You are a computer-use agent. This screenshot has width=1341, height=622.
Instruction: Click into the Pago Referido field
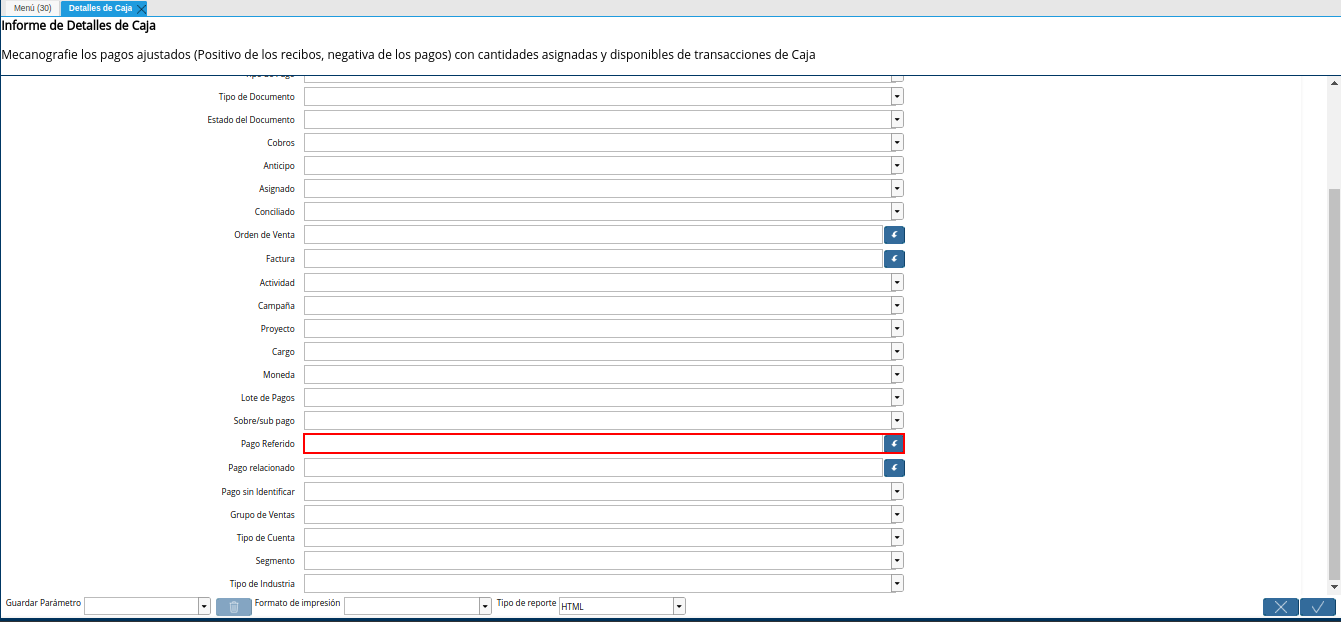[x=593, y=444]
